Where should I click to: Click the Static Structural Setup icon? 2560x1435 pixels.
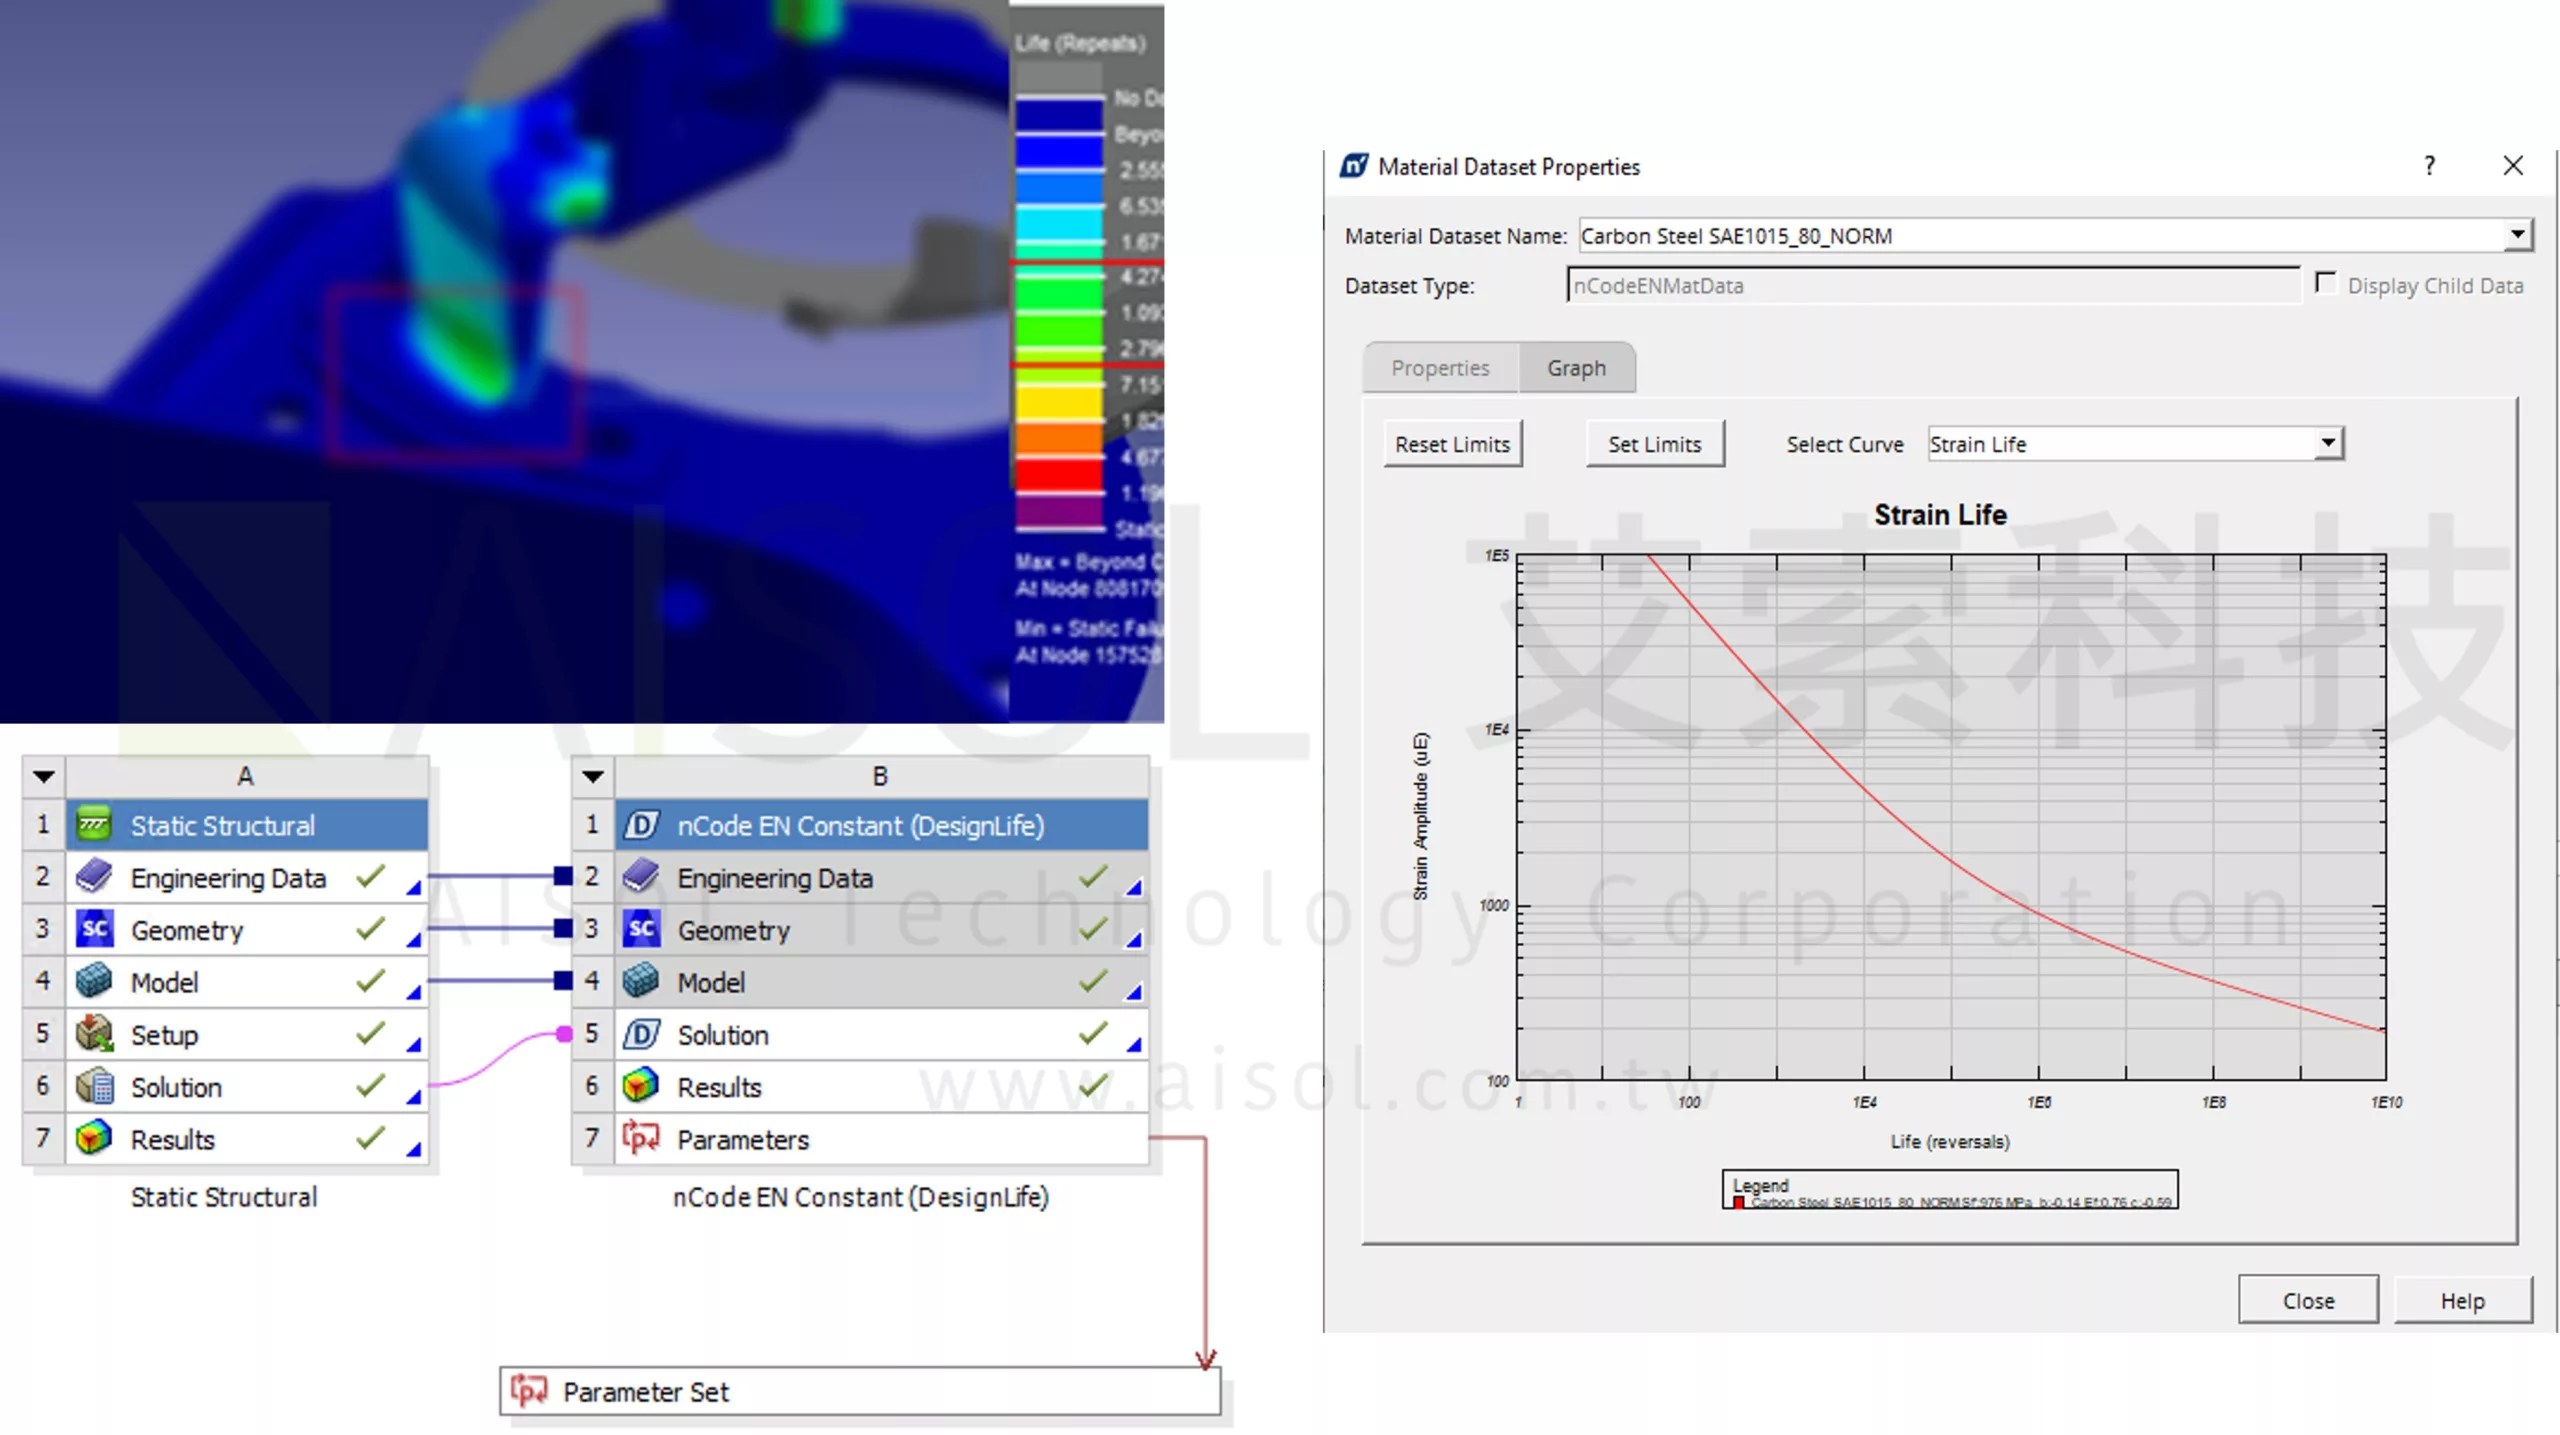coord(94,1034)
